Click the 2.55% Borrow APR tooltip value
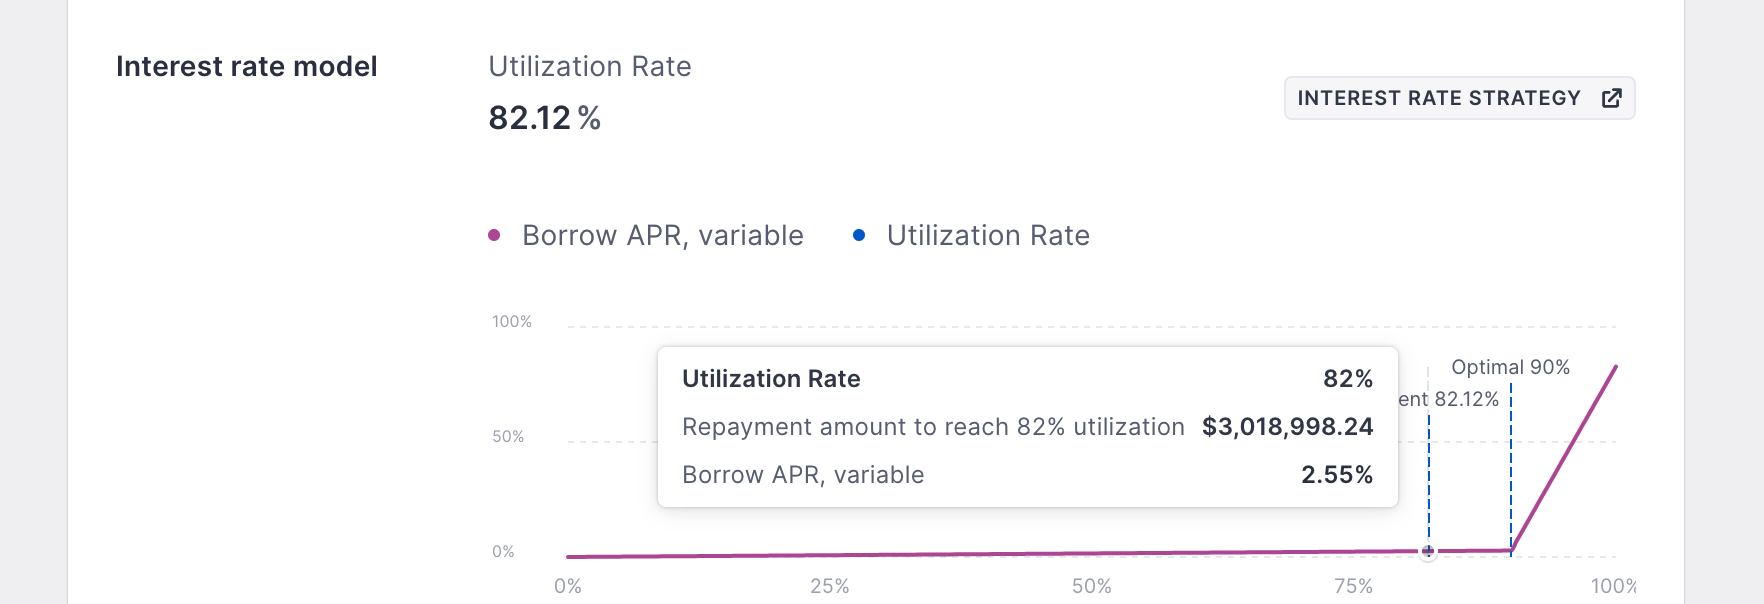The image size is (1764, 604). pos(1337,475)
